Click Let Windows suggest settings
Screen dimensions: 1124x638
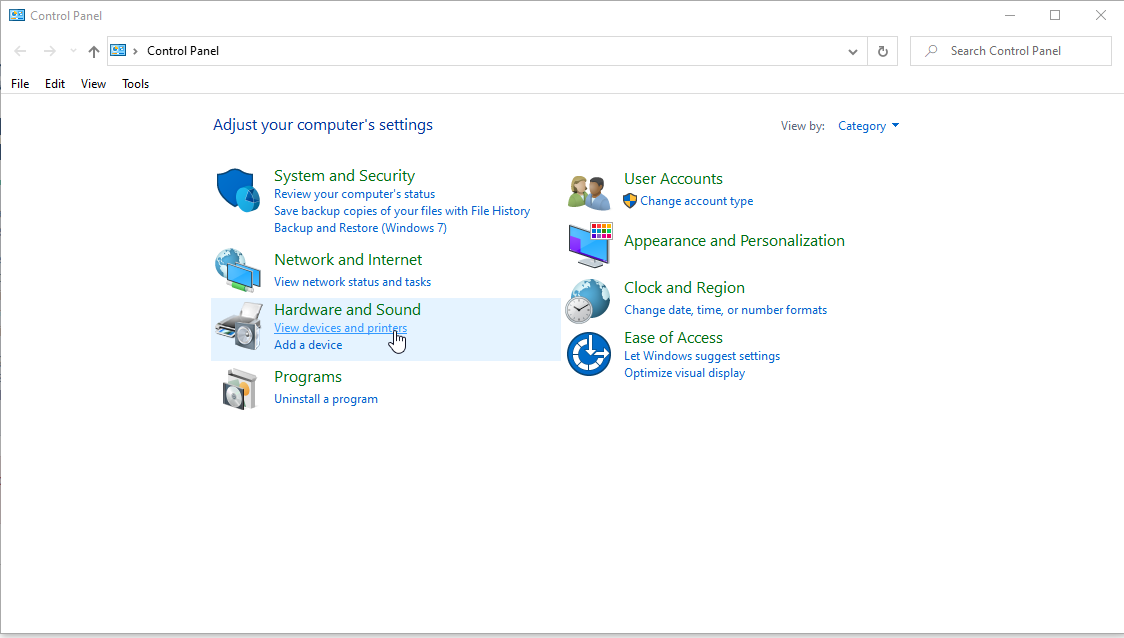coord(702,356)
